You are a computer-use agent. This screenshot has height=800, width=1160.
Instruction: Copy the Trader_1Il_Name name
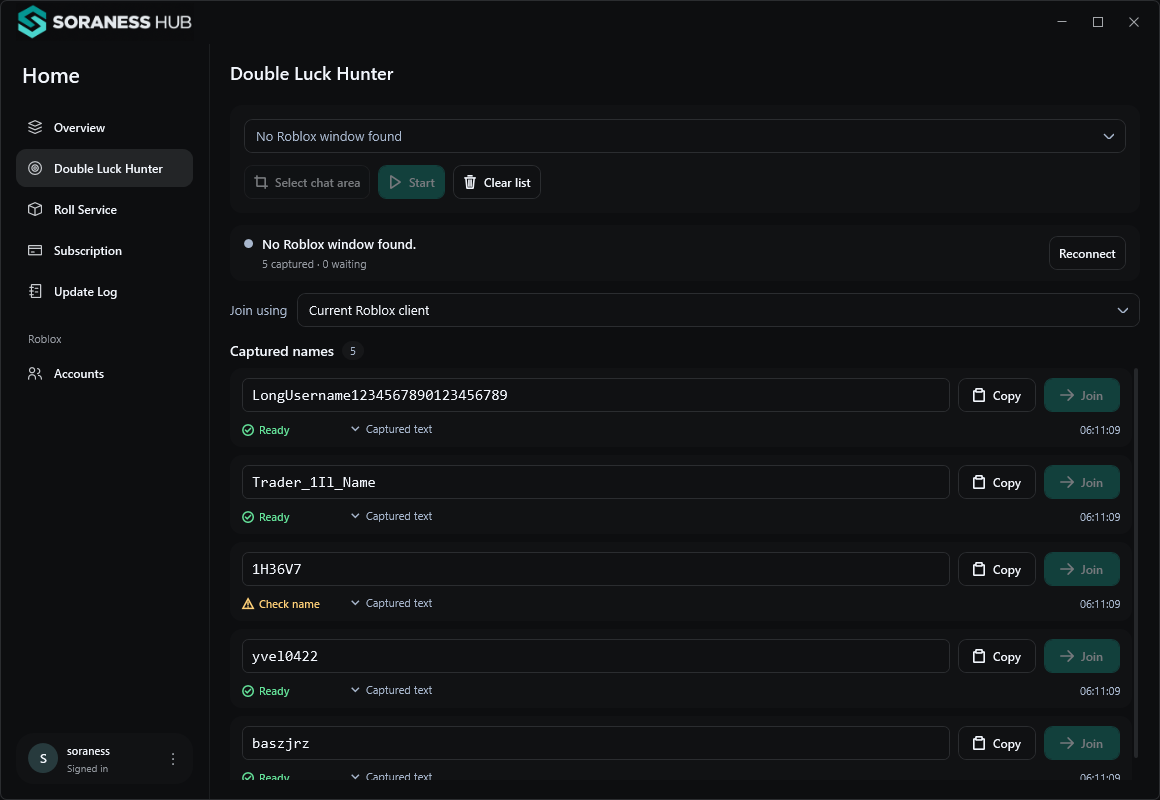(997, 482)
